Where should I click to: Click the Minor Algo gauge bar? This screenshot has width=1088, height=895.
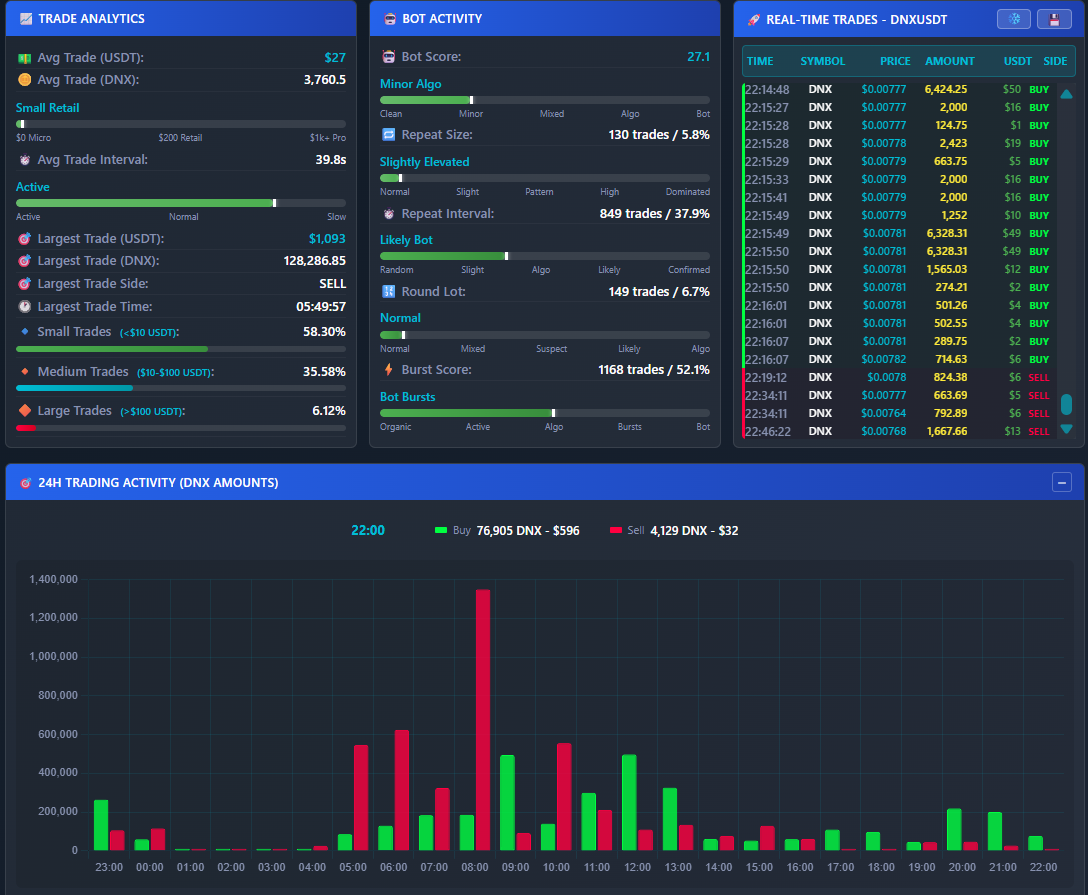point(545,100)
